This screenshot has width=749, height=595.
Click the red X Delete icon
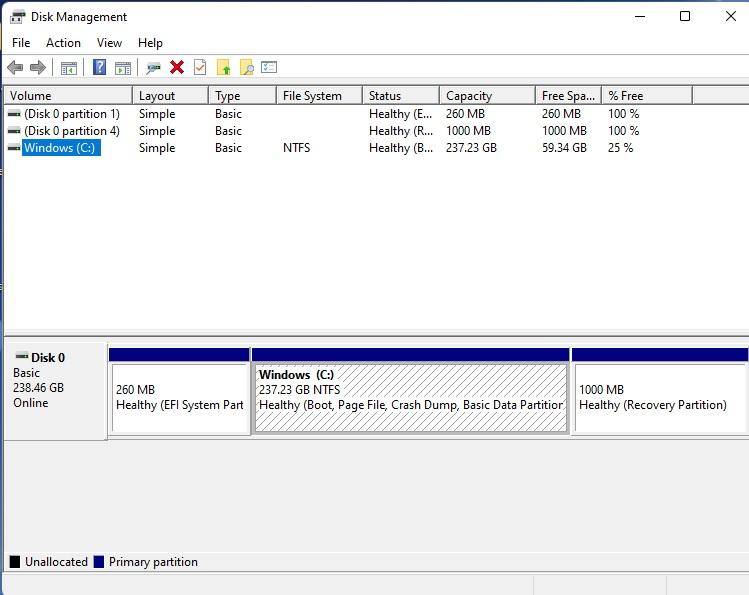(x=177, y=67)
